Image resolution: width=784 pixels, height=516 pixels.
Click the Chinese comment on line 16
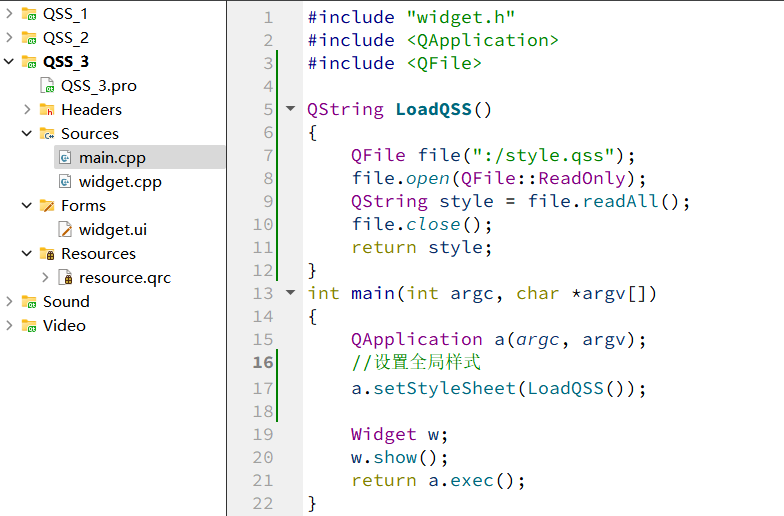[x=416, y=362]
